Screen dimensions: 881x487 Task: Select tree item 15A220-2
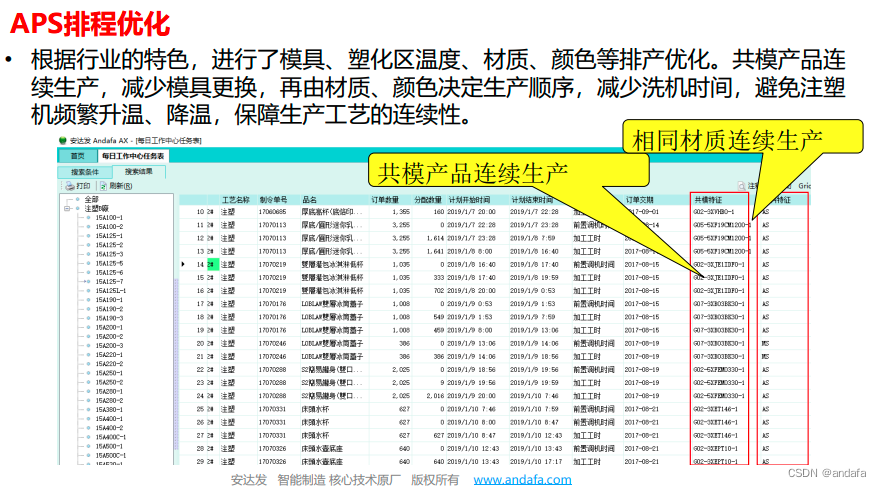[x=109, y=364]
